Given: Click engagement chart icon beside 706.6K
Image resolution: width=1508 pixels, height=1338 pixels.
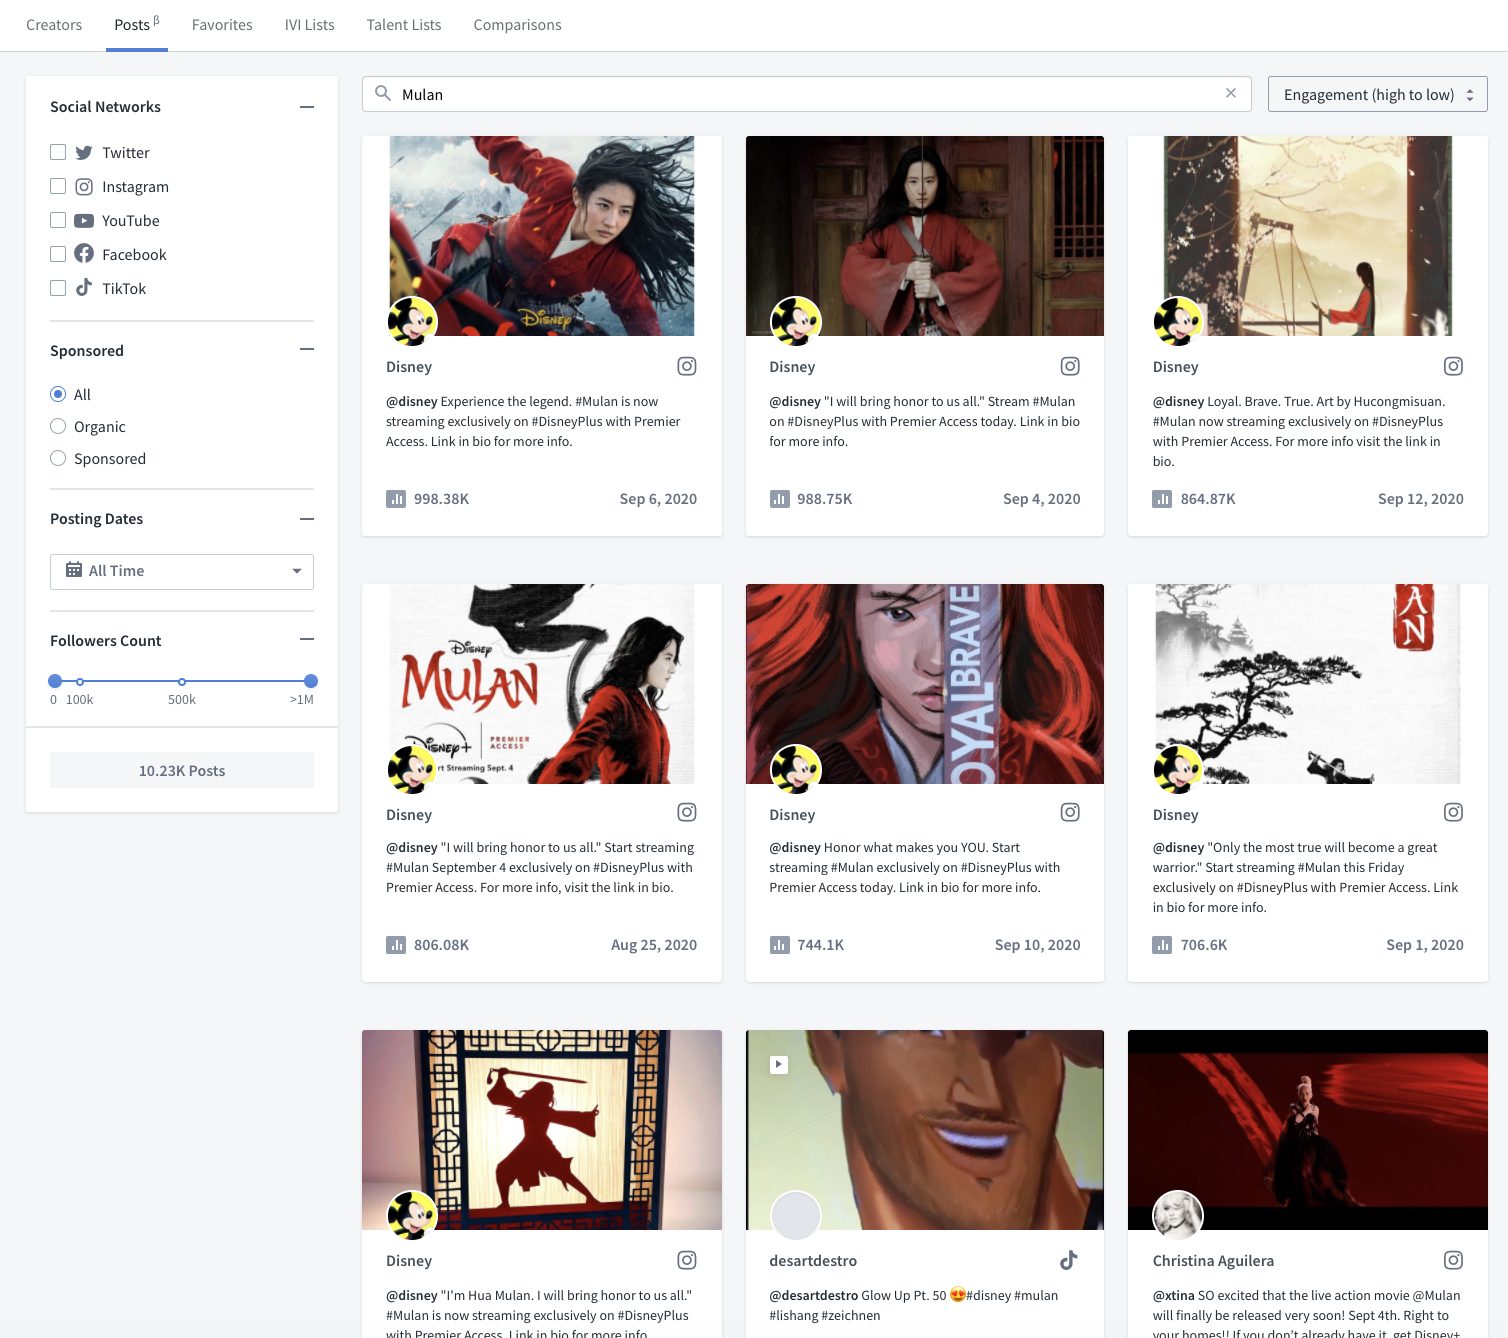Looking at the screenshot, I should [1162, 945].
